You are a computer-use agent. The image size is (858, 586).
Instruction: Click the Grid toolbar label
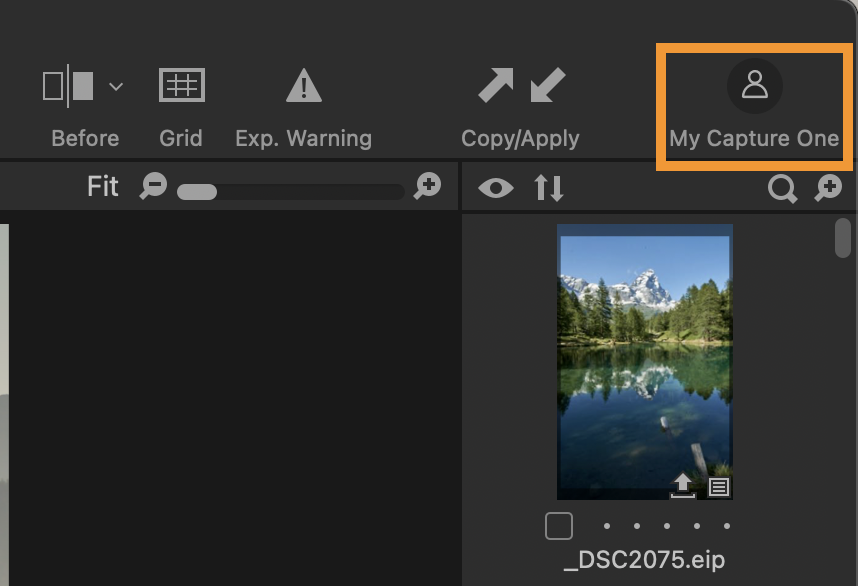(x=181, y=138)
